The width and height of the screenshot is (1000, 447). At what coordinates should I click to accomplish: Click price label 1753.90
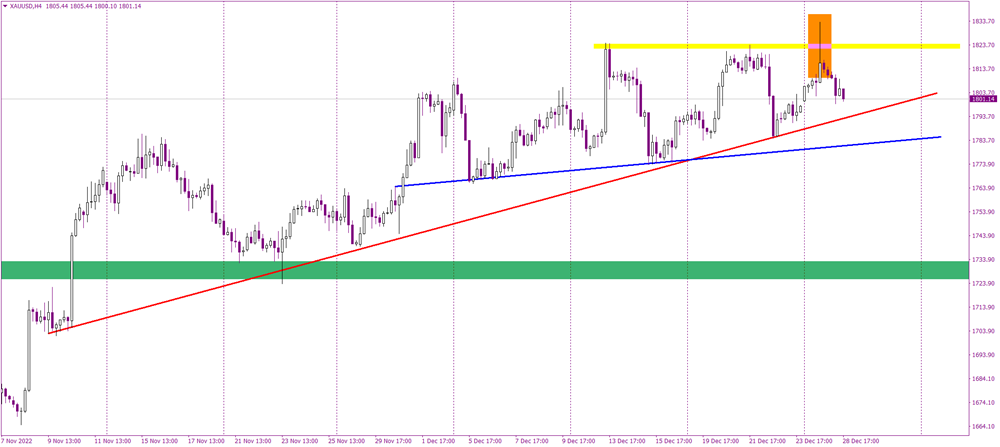982,212
